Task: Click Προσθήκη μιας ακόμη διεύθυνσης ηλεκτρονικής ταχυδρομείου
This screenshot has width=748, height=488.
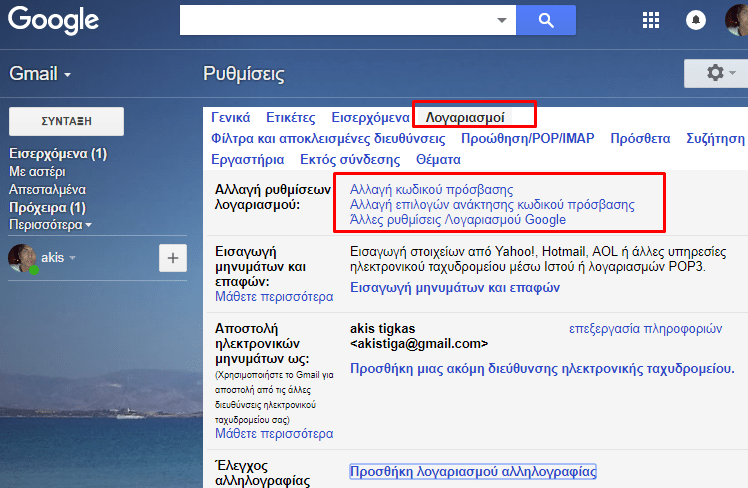Action: pos(542,369)
